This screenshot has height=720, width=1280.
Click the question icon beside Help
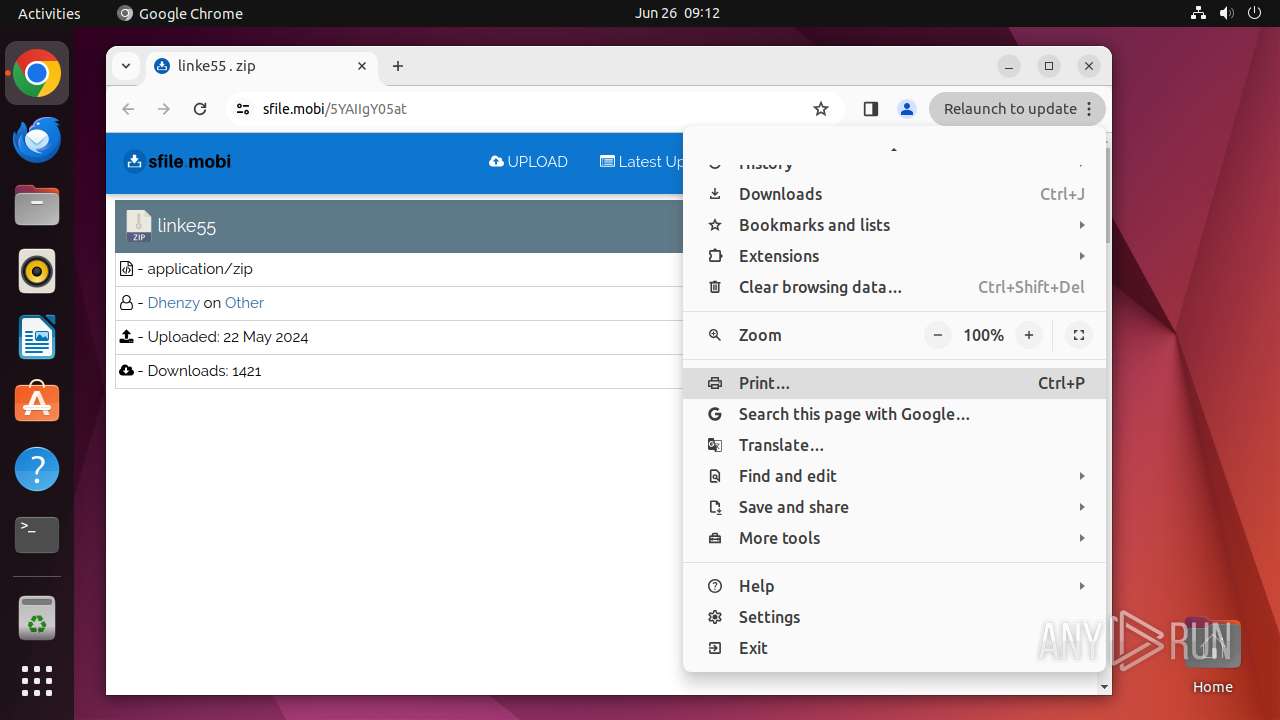click(715, 586)
